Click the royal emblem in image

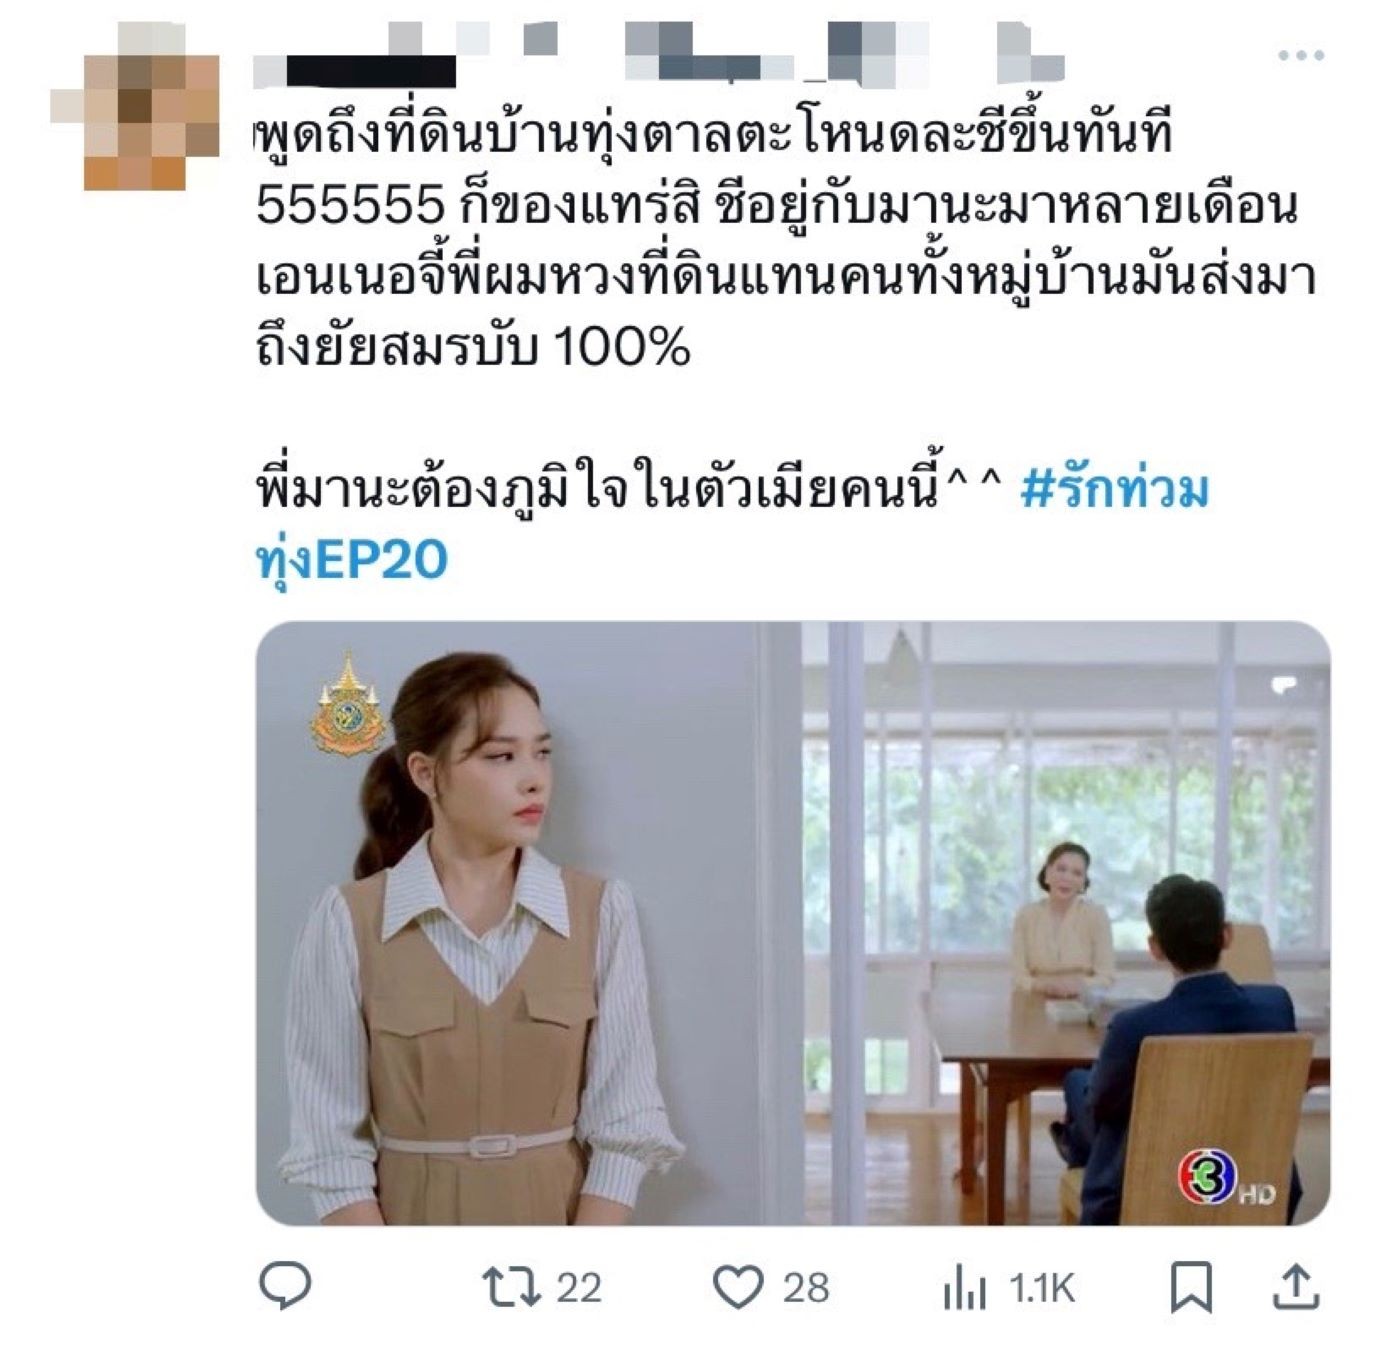347,707
